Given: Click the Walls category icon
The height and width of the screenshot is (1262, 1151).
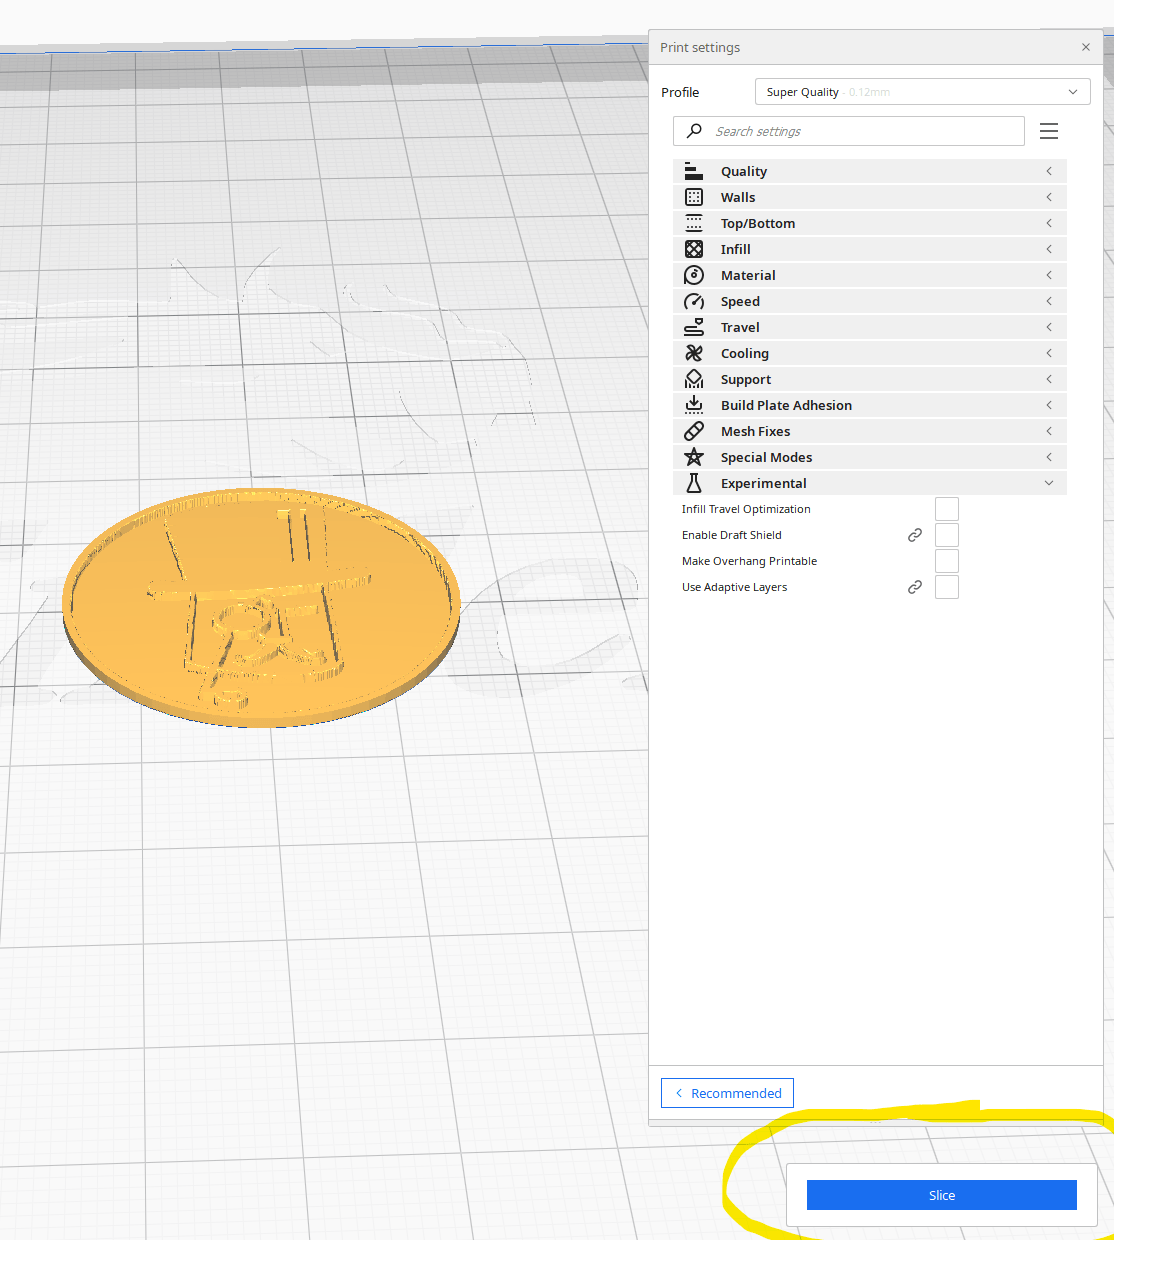Looking at the screenshot, I should pyautogui.click(x=693, y=197).
